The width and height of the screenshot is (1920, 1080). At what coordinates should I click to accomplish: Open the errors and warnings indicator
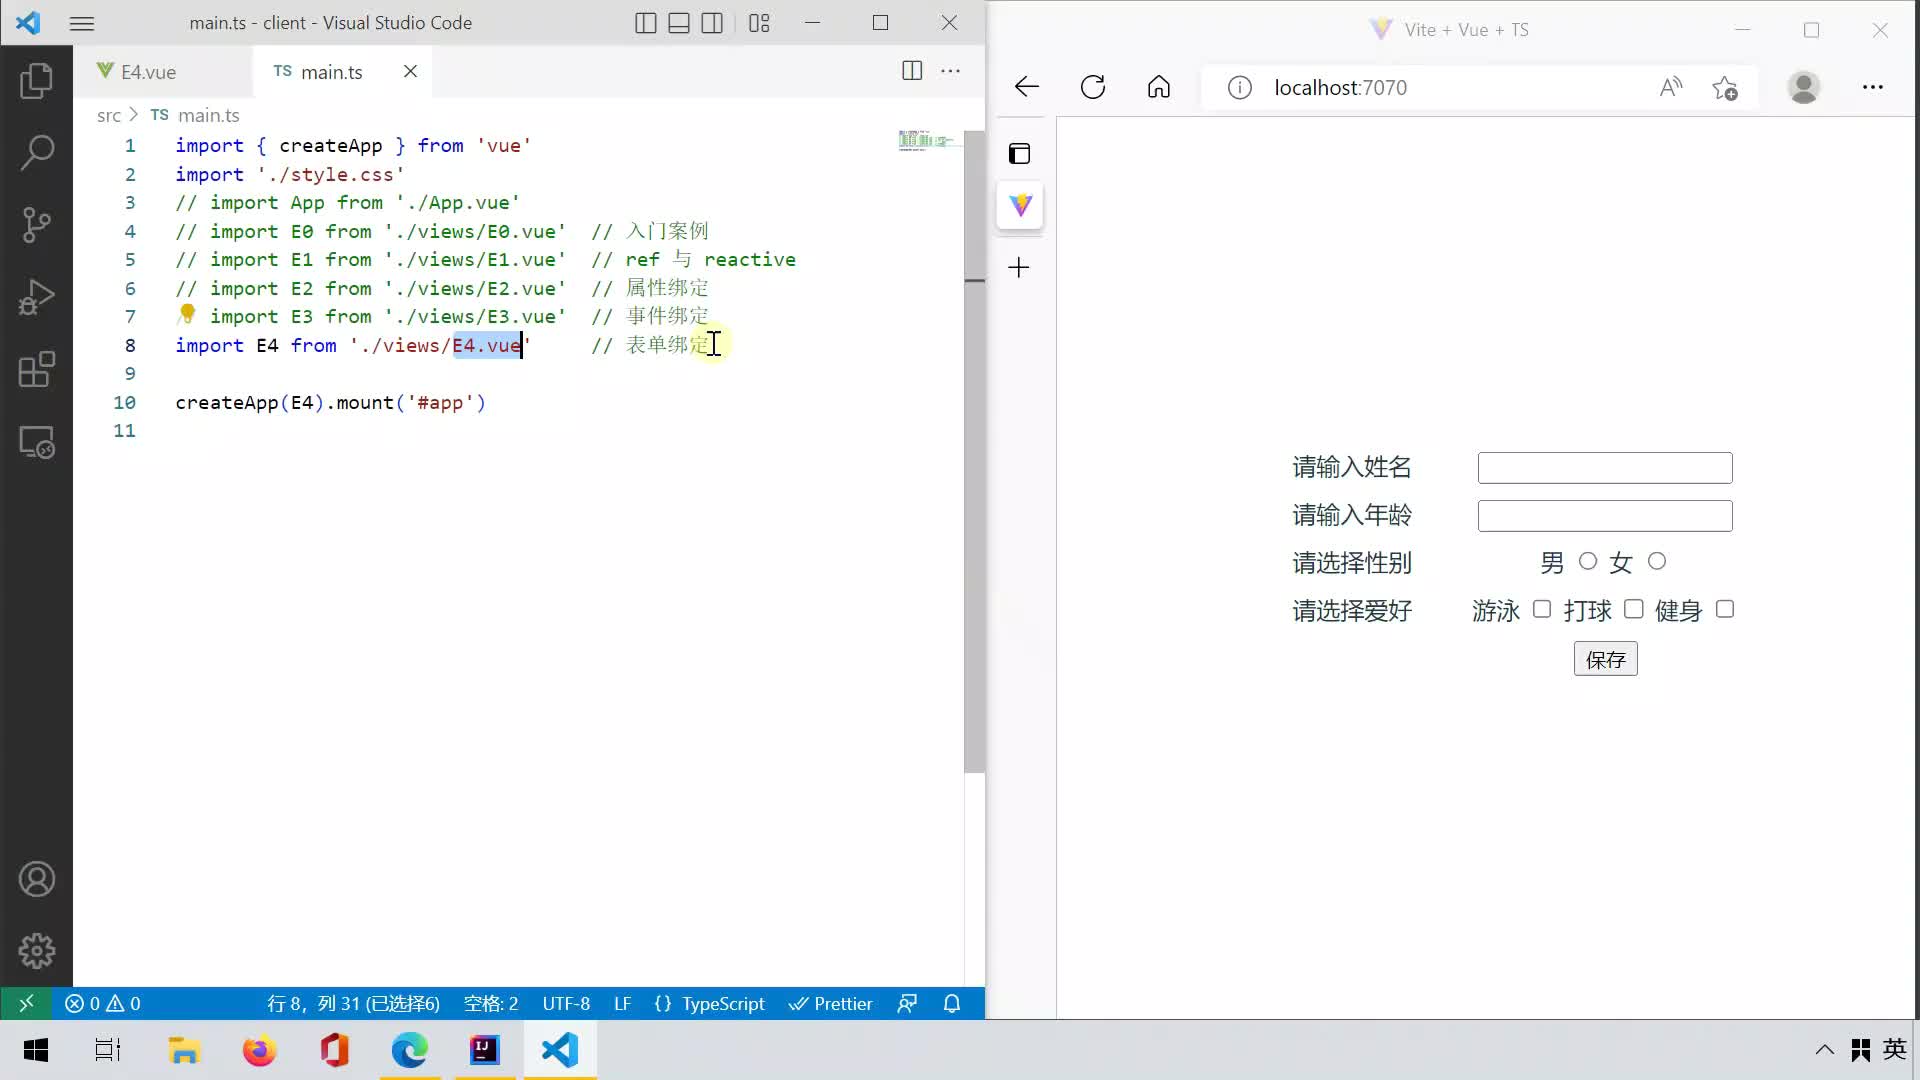[103, 1003]
